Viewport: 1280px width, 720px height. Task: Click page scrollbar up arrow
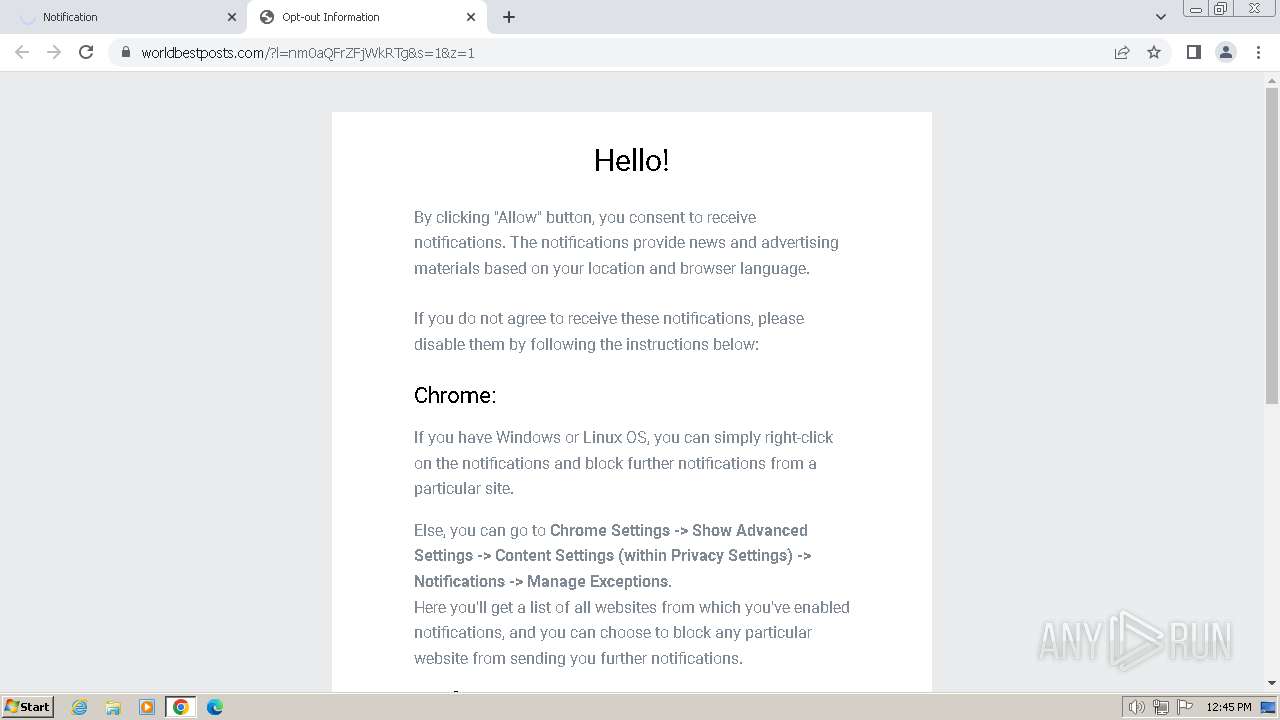(1272, 80)
